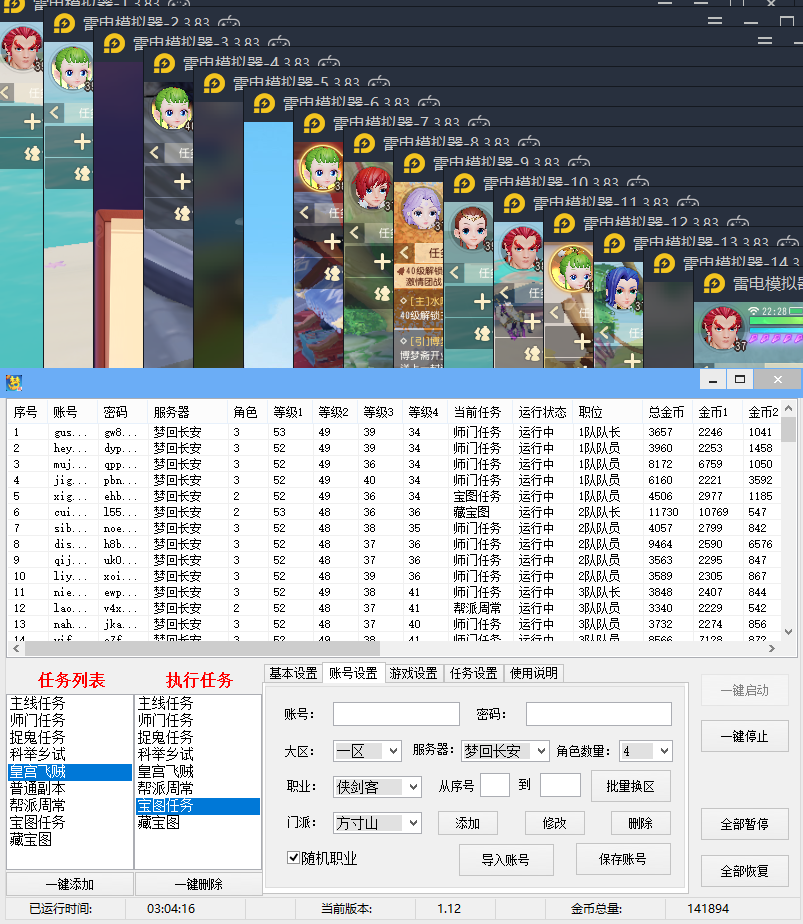Focus the 密码 input field
The width and height of the screenshot is (803, 924).
[x=599, y=714]
